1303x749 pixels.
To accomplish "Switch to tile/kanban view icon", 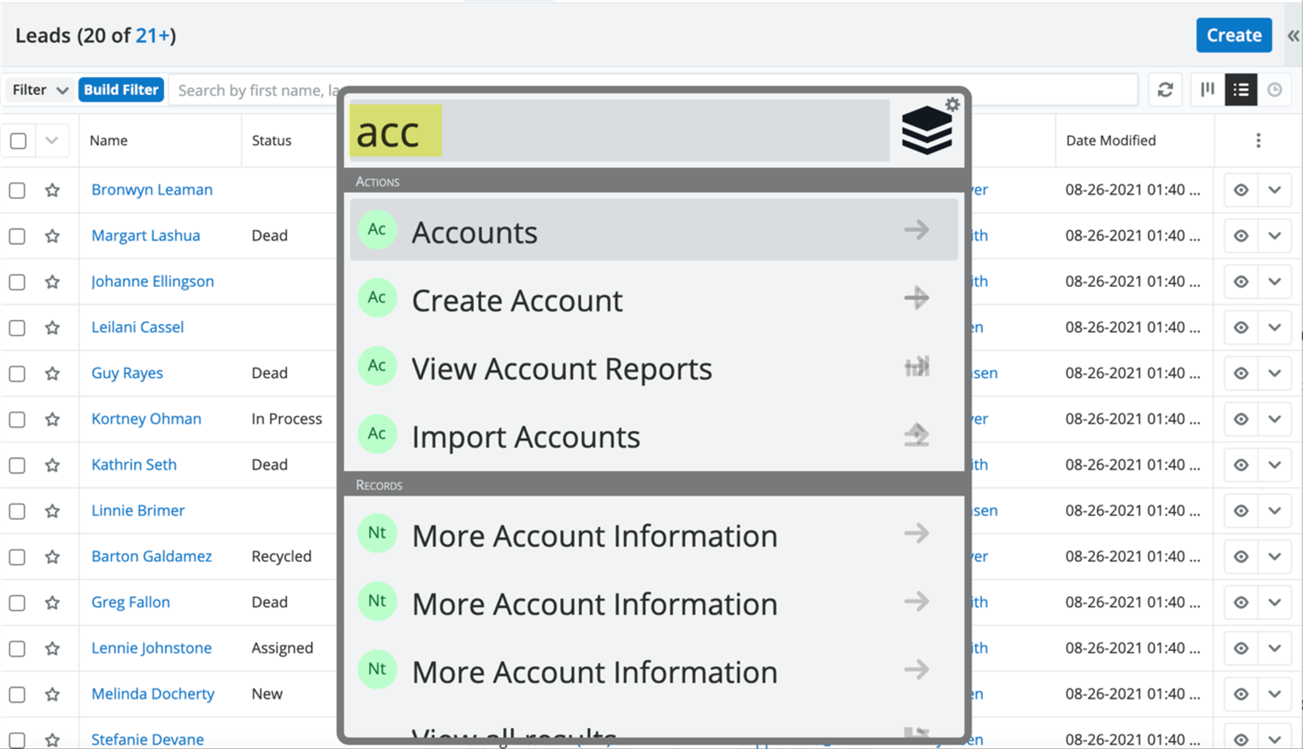I will point(1207,90).
